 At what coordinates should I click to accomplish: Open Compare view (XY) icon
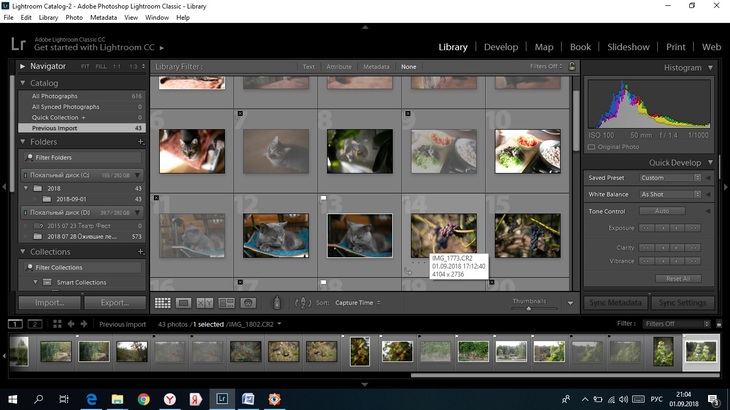[x=204, y=303]
